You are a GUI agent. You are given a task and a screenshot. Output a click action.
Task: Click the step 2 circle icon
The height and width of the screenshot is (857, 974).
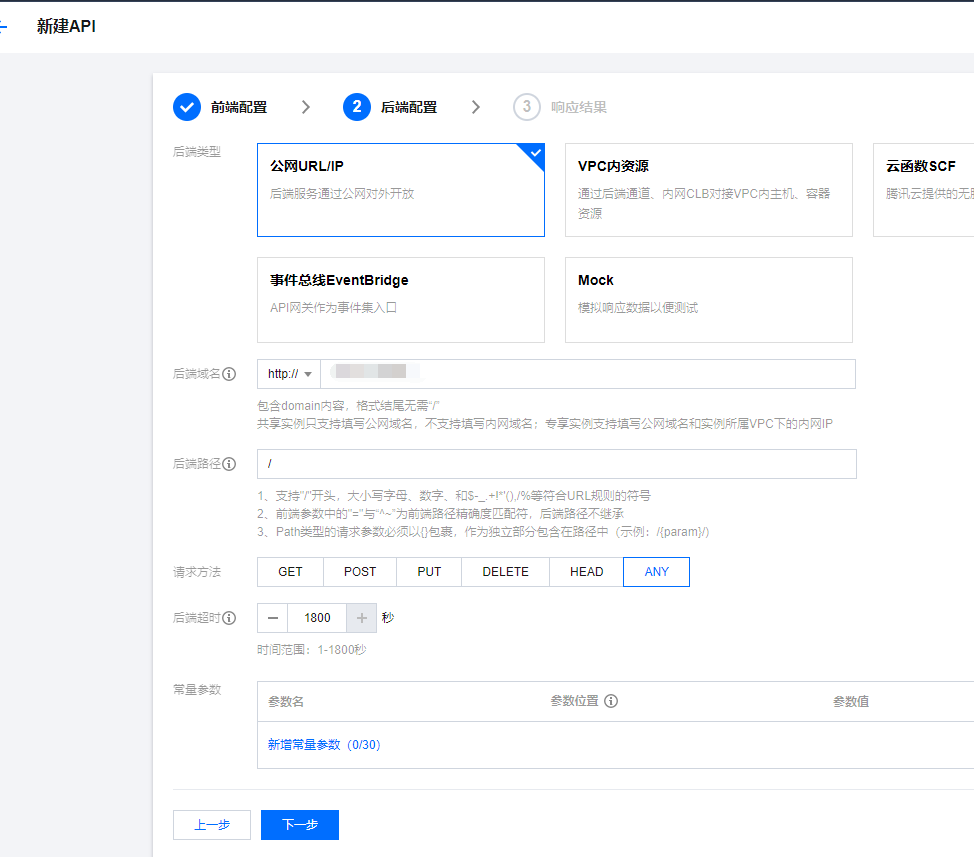357,107
